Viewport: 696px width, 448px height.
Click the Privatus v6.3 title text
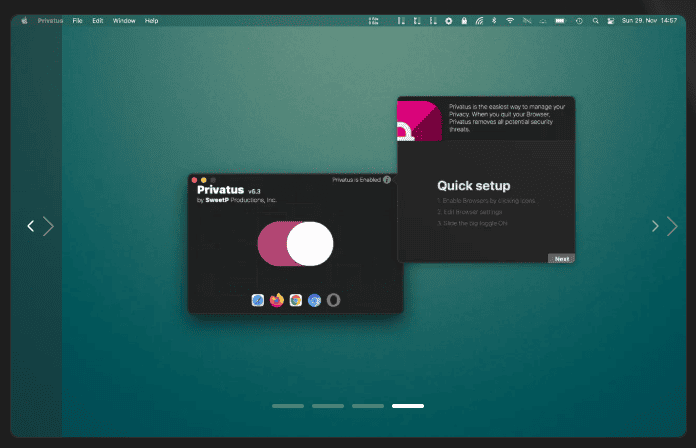tap(229, 190)
